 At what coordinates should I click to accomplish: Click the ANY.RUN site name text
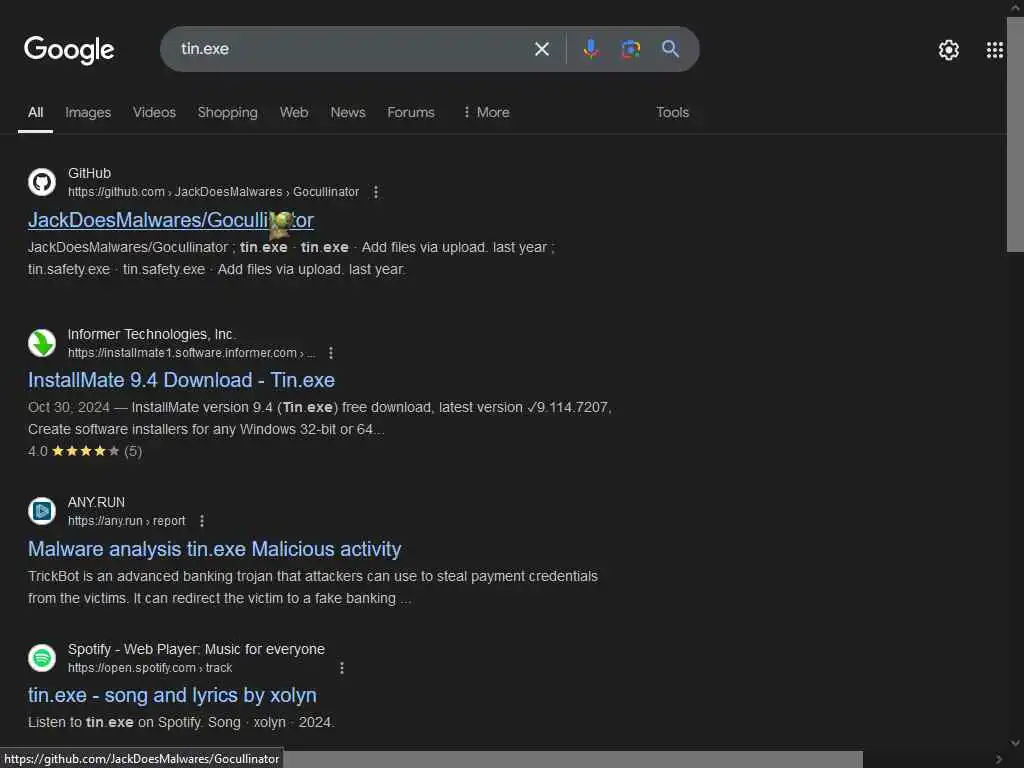click(96, 502)
